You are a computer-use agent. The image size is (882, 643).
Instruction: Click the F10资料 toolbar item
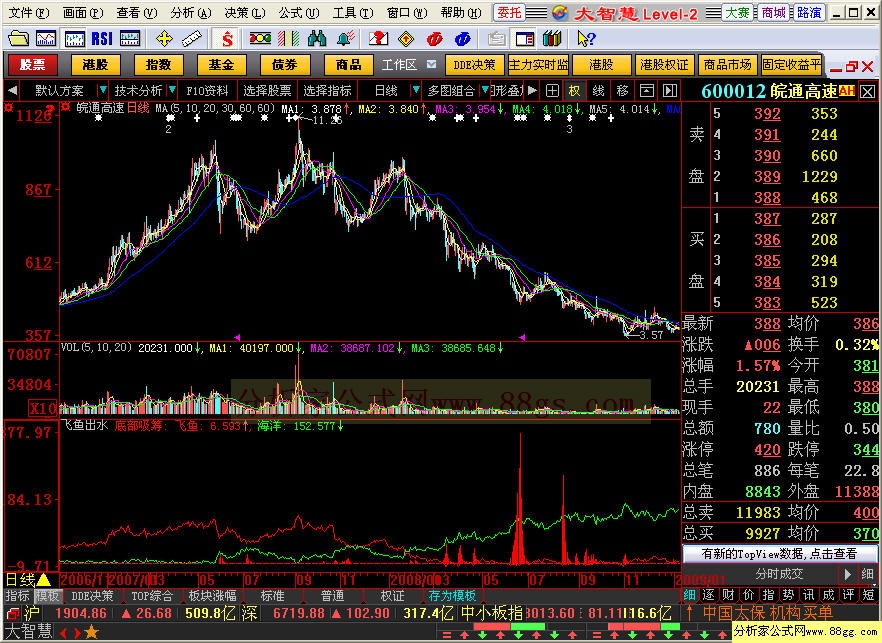(207, 90)
